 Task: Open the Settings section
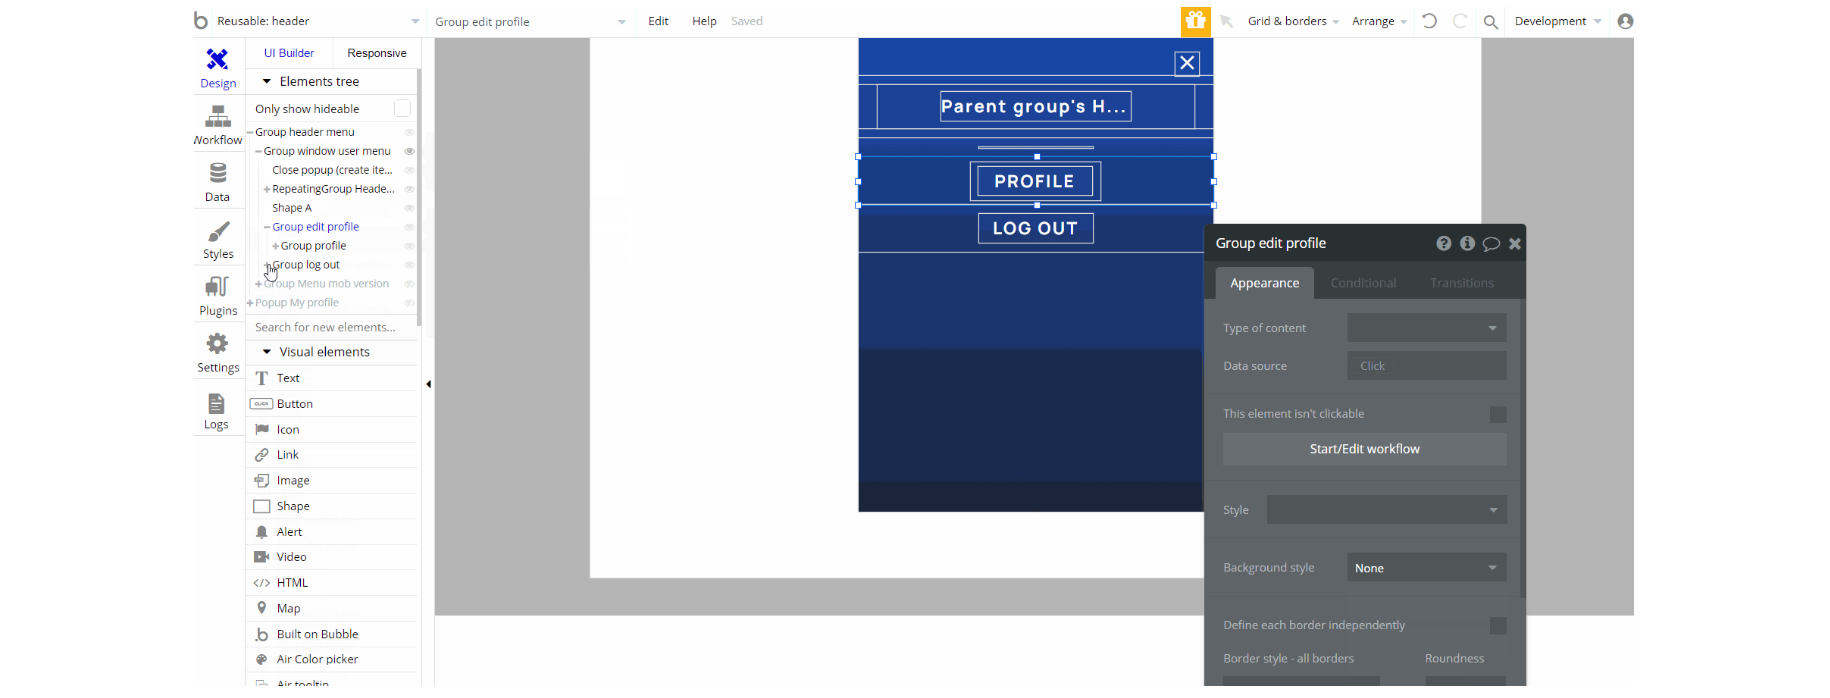coord(218,354)
